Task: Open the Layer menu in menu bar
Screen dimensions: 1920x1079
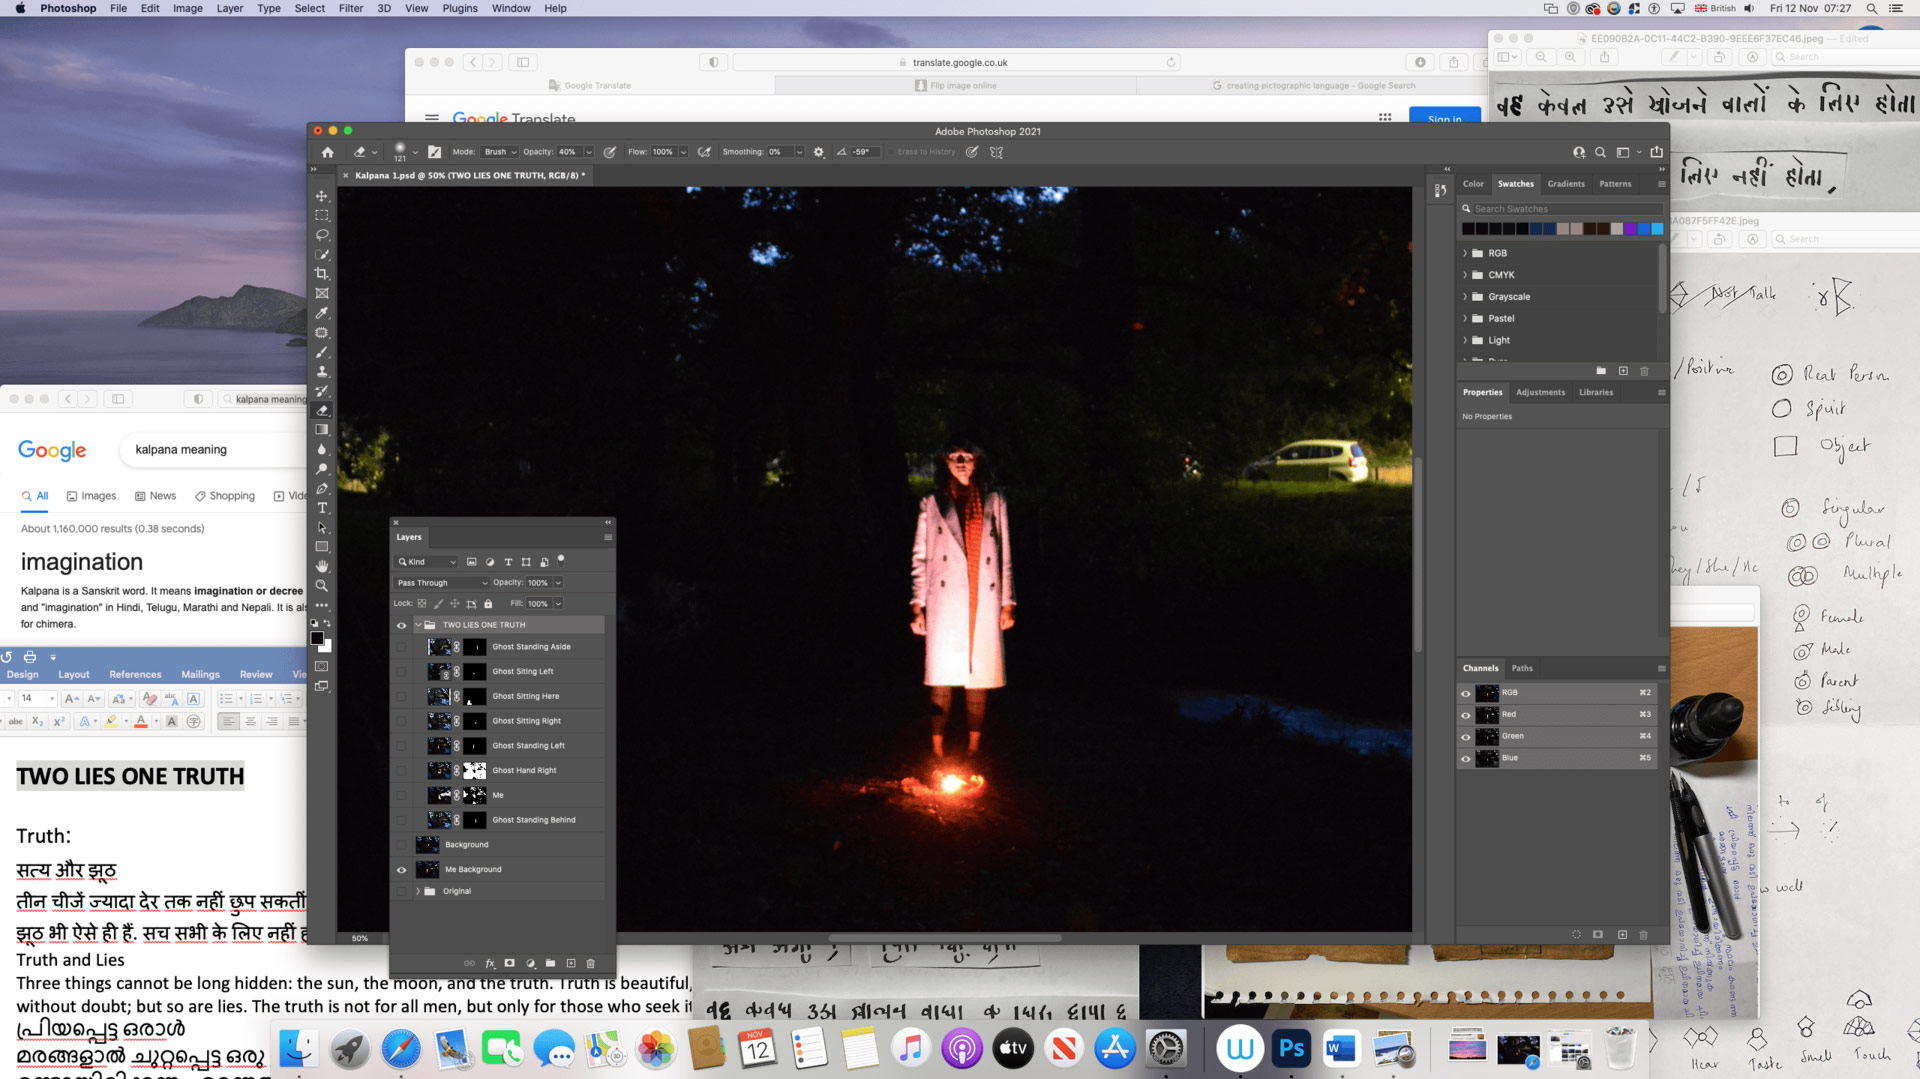Action: point(229,8)
